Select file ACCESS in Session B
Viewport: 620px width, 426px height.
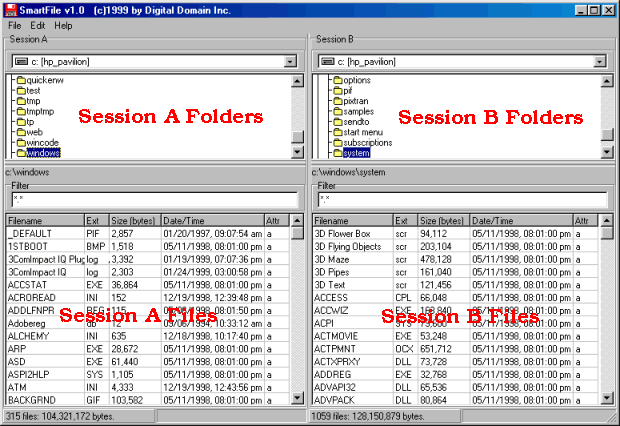pyautogui.click(x=331, y=297)
